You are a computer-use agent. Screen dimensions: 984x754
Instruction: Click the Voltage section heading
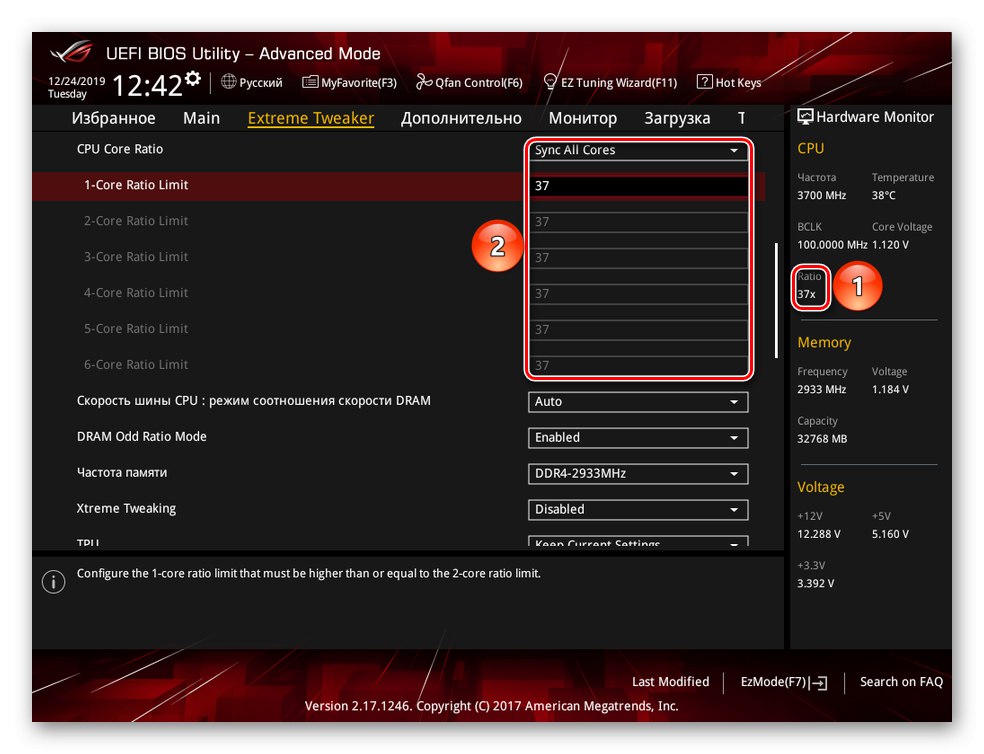click(821, 487)
